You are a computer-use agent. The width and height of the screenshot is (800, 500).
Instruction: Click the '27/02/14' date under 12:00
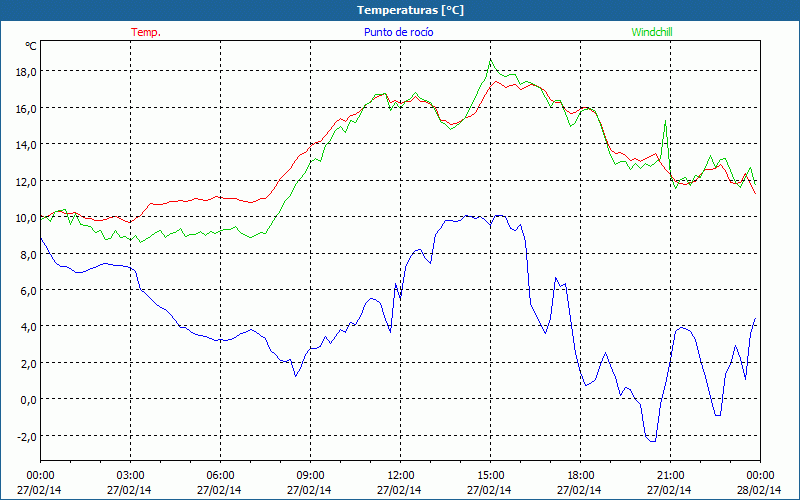399,490
